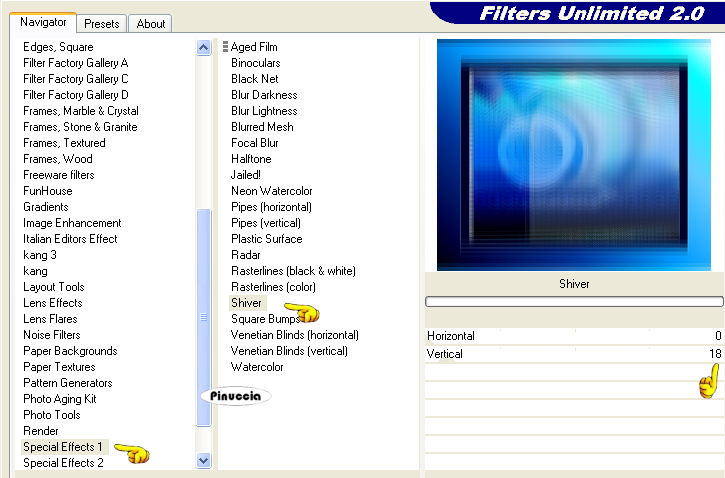Select Frames, Stone & Granite category
725x478 pixels.
click(x=80, y=127)
